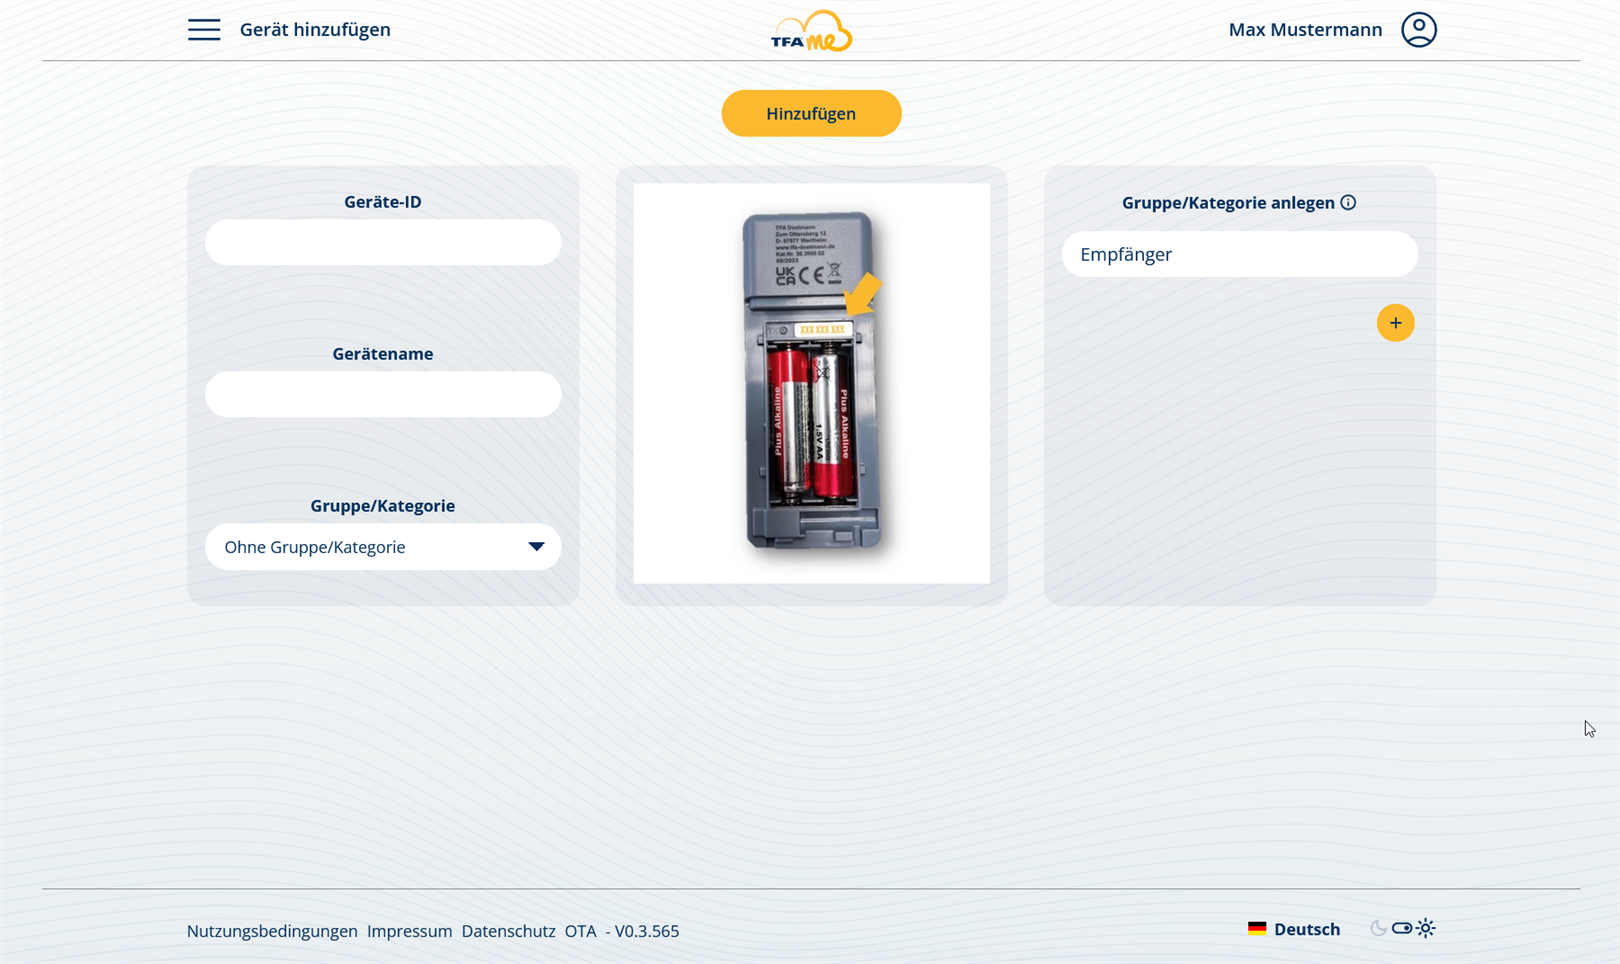Focus the Gerätename input field
This screenshot has height=964, width=1620.
(383, 395)
